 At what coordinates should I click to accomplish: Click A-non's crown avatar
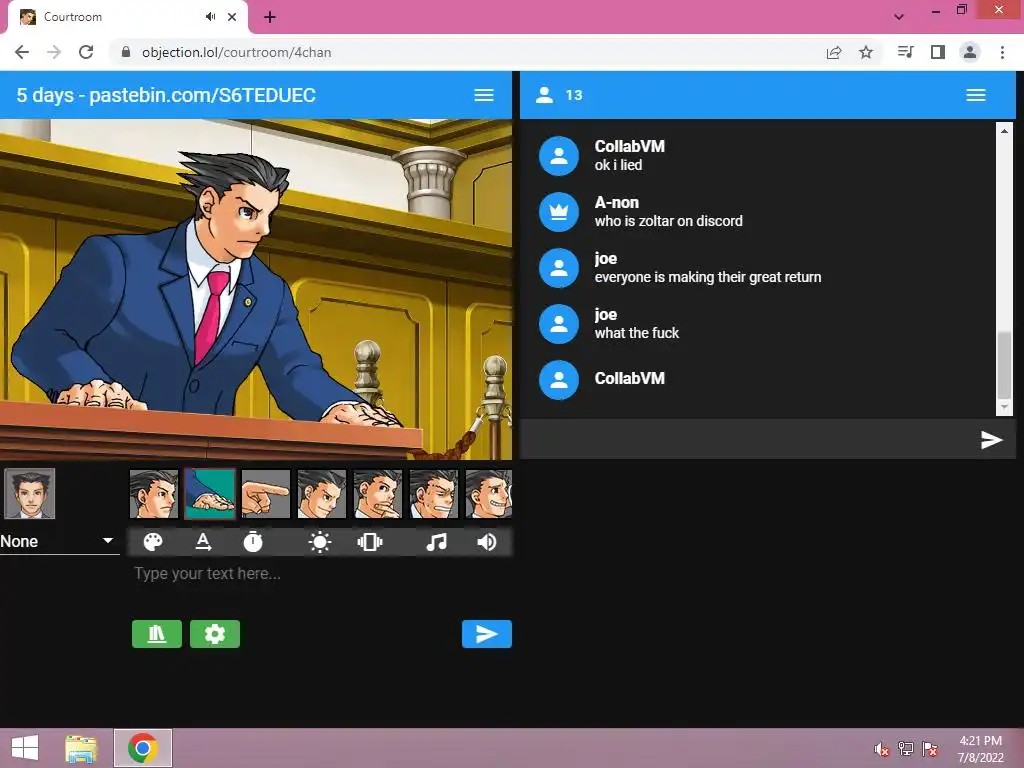[x=559, y=212]
